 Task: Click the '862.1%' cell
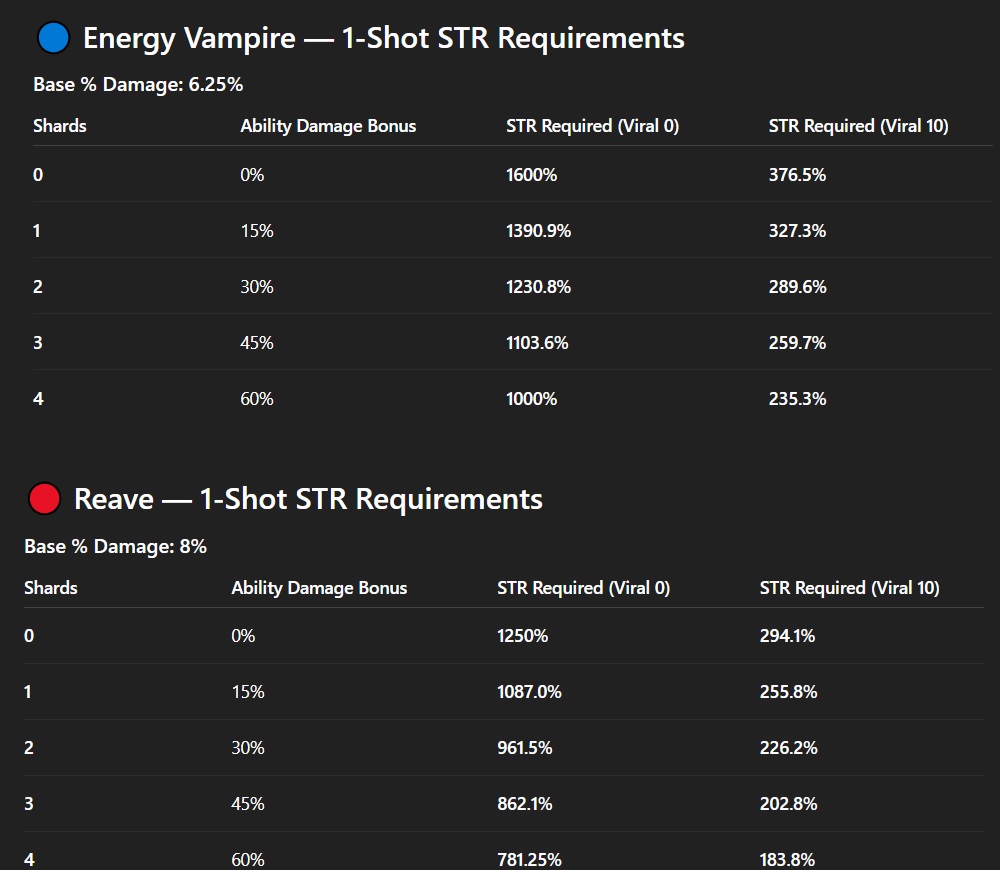tap(525, 804)
